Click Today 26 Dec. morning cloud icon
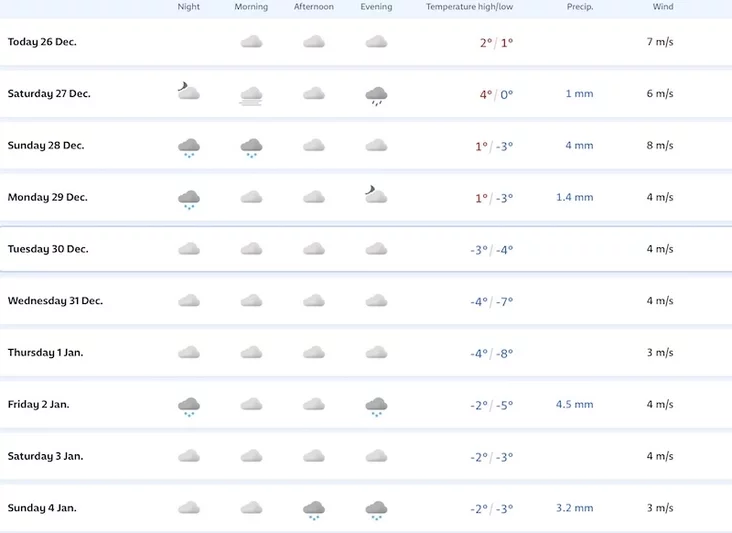 click(251, 42)
